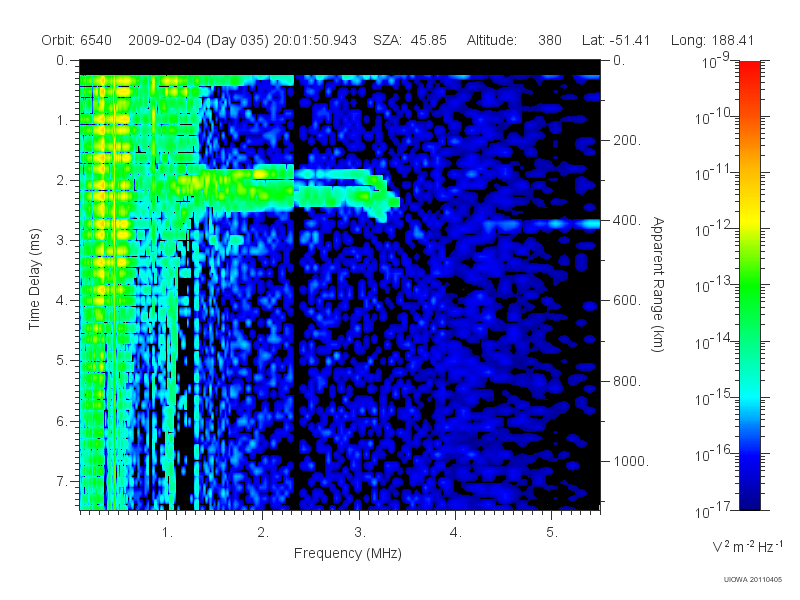Click the time delay tick label '1.'
800x600 pixels.
(62, 120)
